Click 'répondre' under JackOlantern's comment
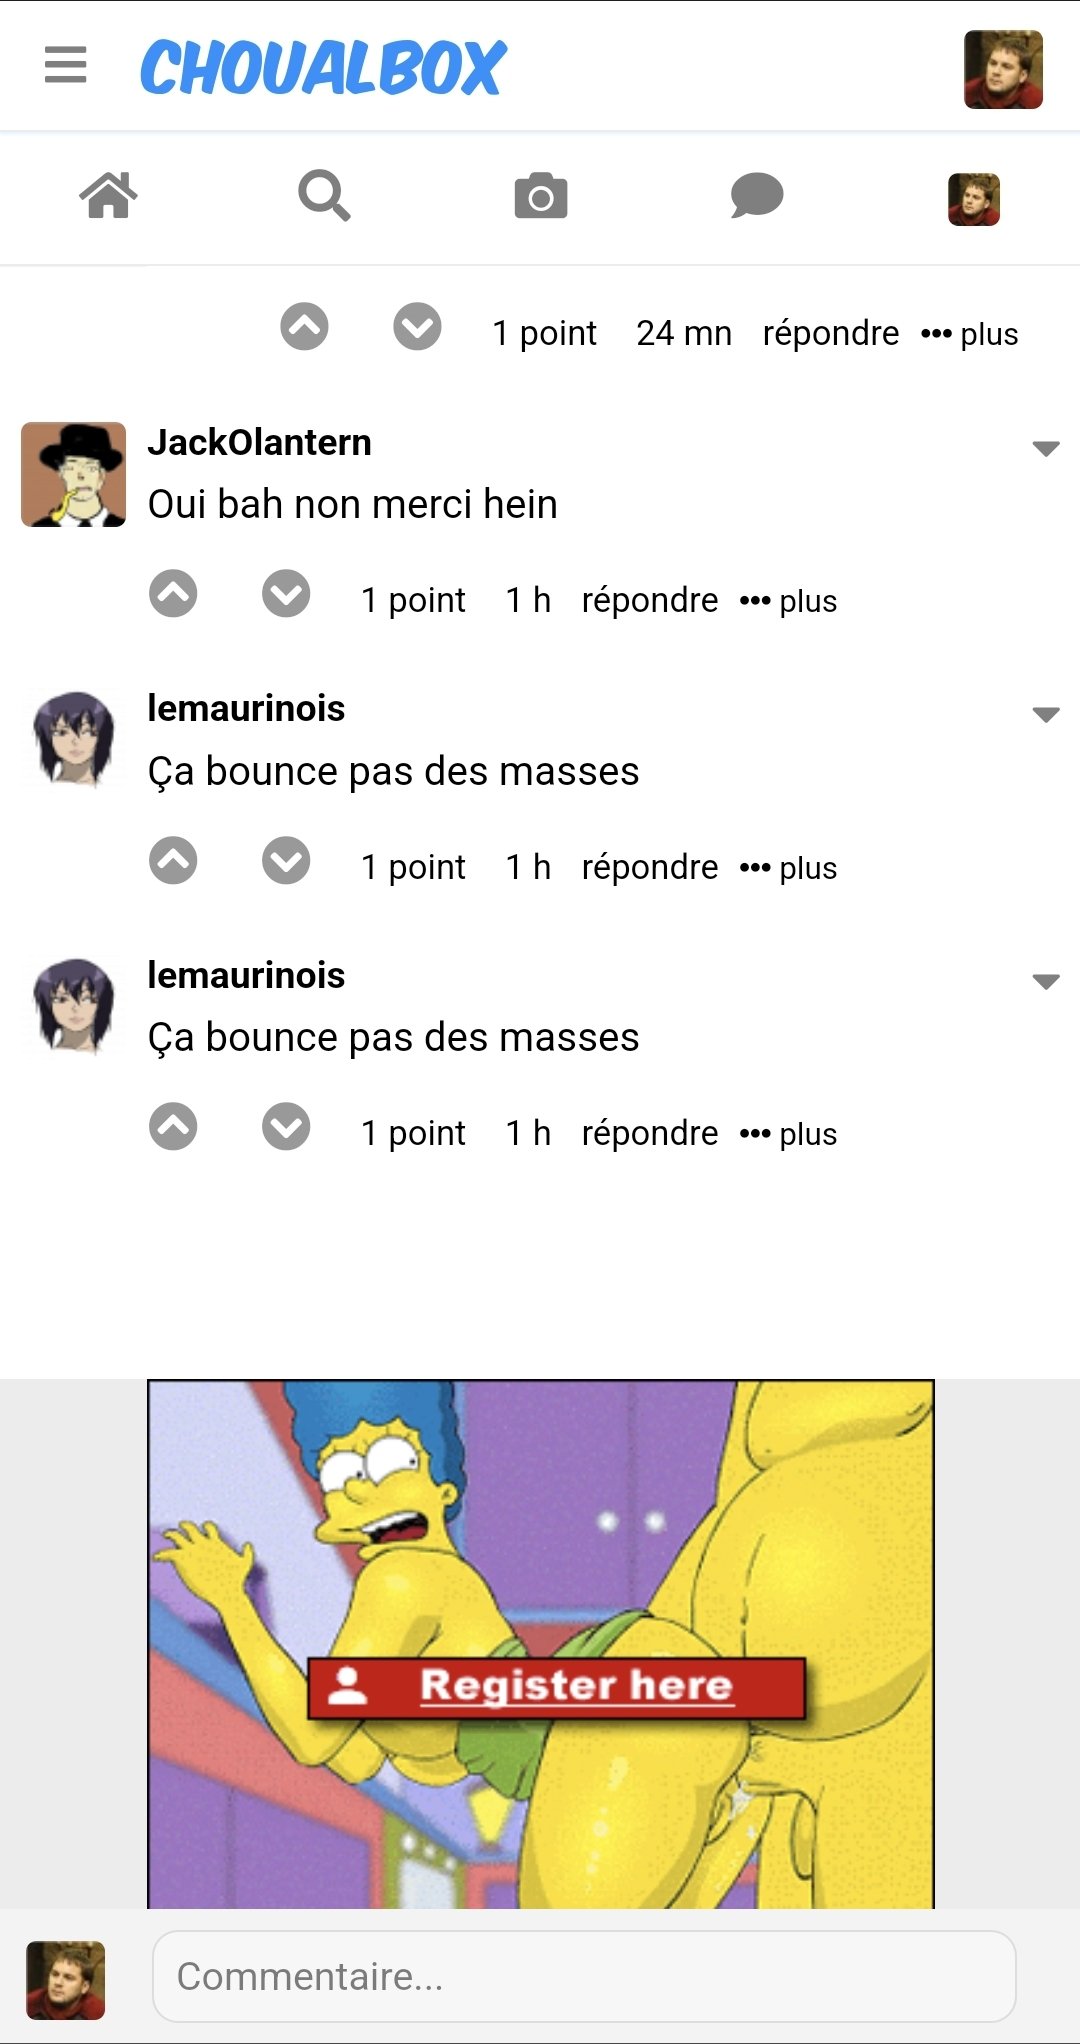Screen dimensions: 1080x2044 coord(650,600)
